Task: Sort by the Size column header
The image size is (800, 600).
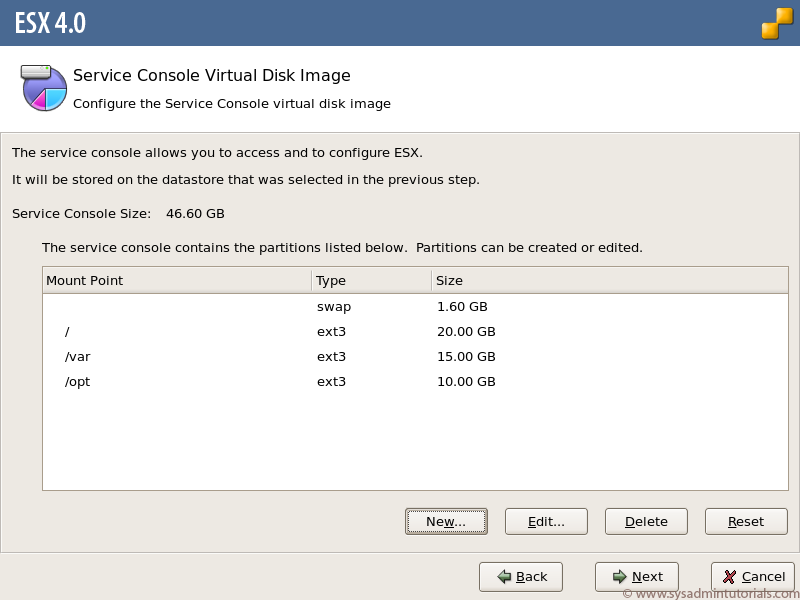Action: pyautogui.click(x=610, y=281)
